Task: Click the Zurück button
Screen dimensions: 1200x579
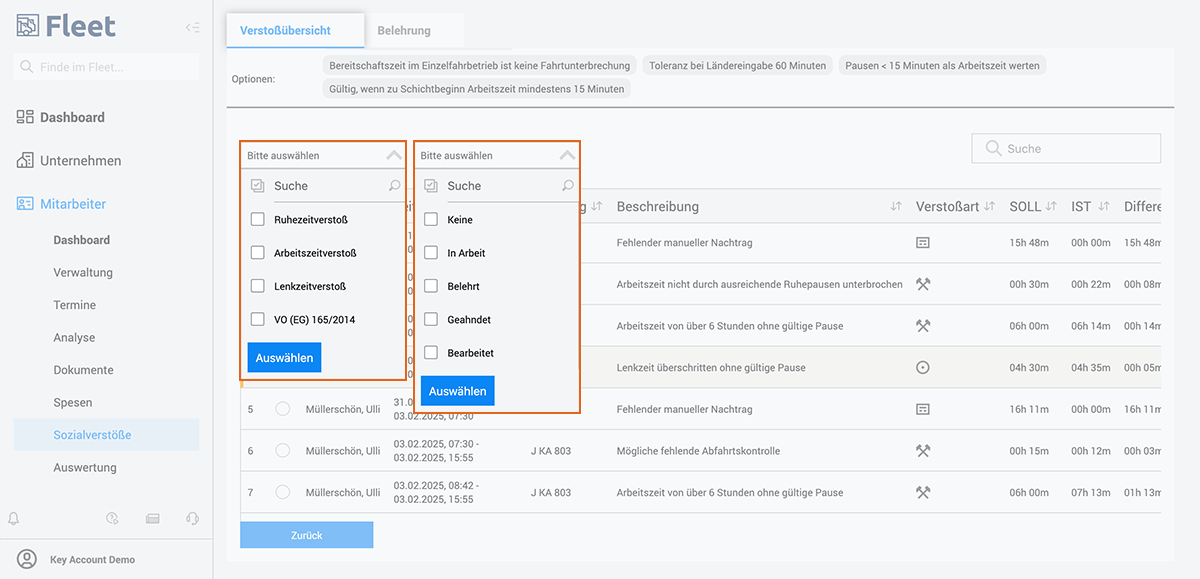Action: click(307, 535)
